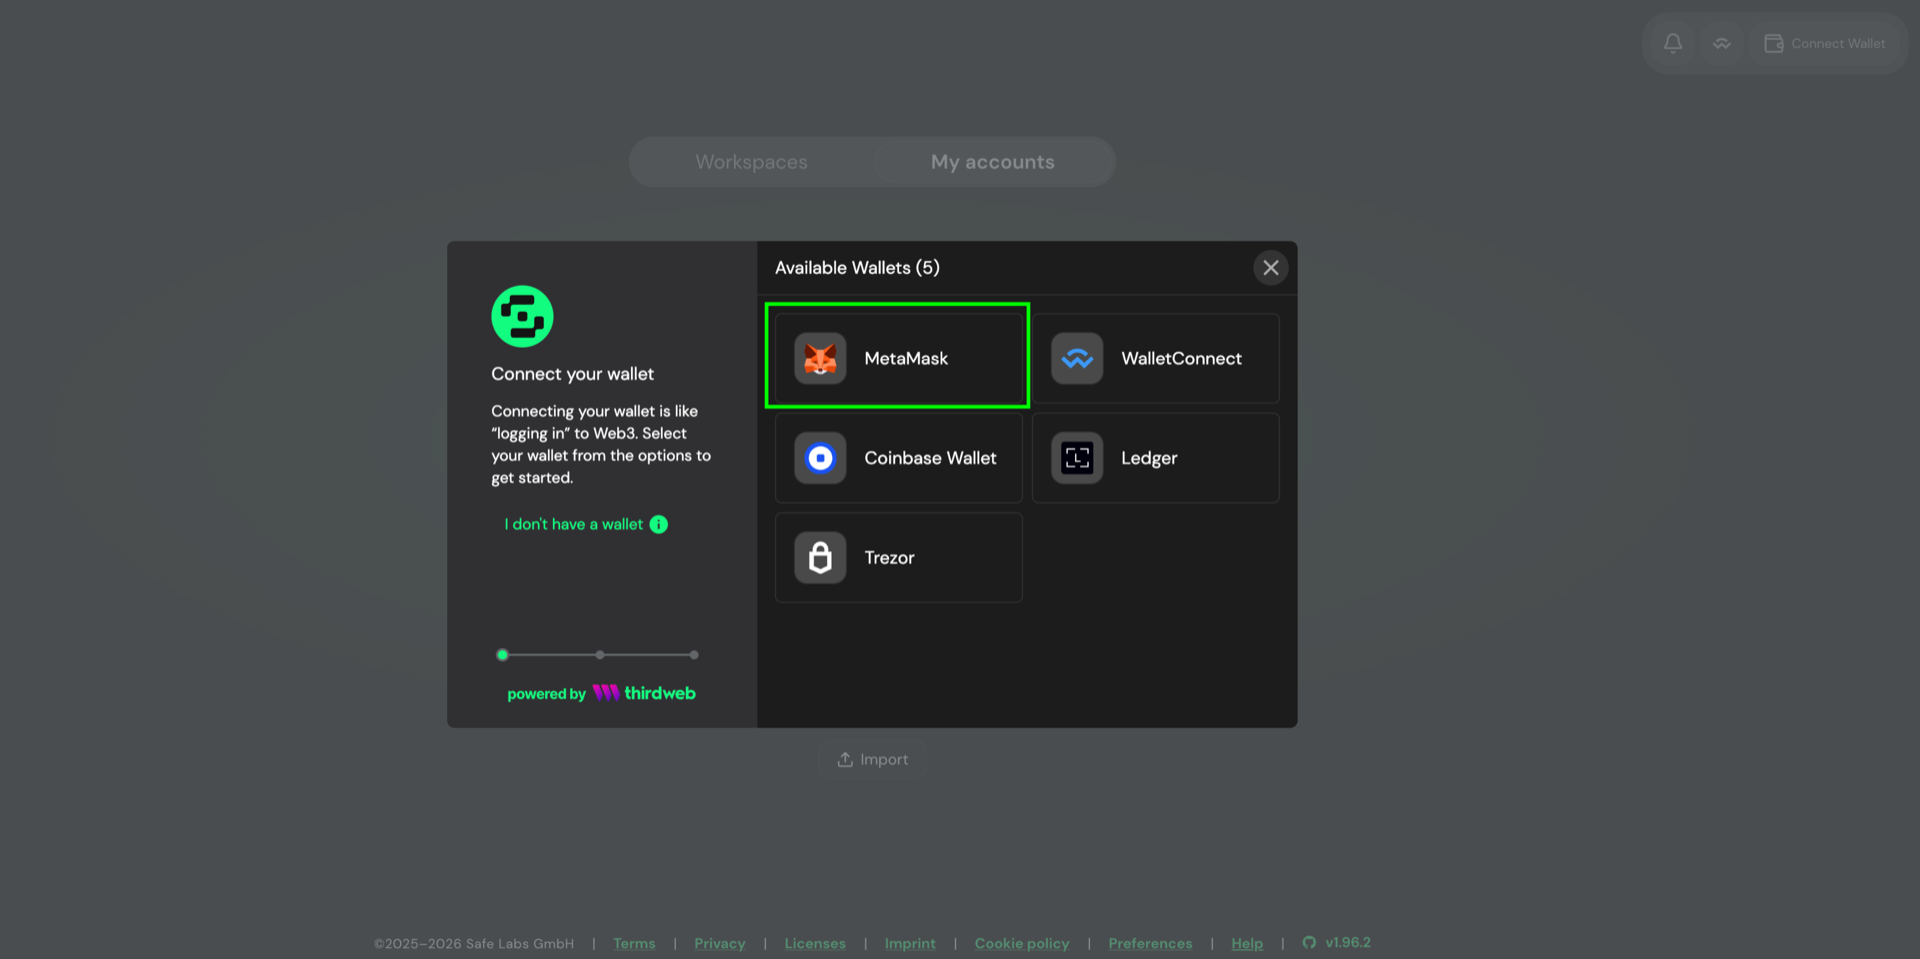Image resolution: width=1920 pixels, height=959 pixels.
Task: Click the Connect Wallet button in top bar
Action: tap(1824, 43)
